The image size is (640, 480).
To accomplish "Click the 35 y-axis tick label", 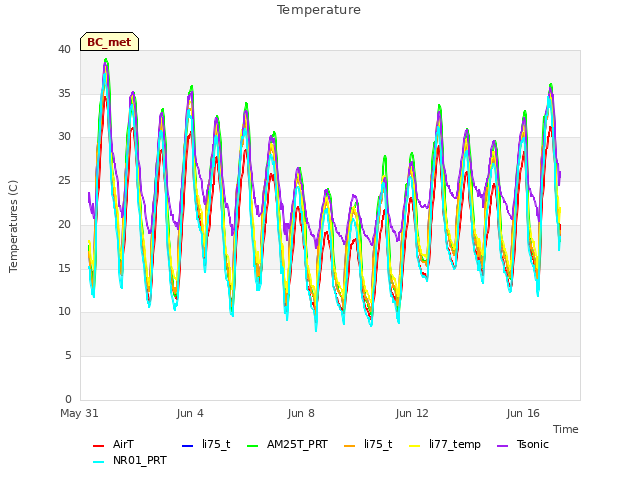I will click(x=64, y=93).
